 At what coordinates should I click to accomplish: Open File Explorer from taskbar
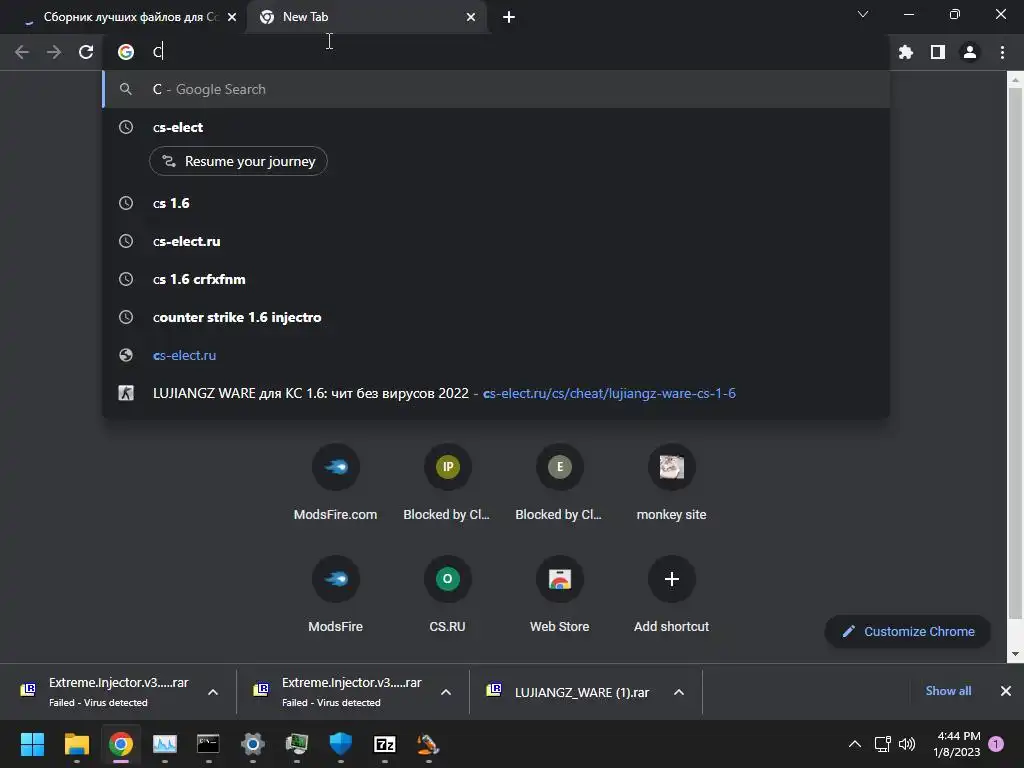pos(76,744)
